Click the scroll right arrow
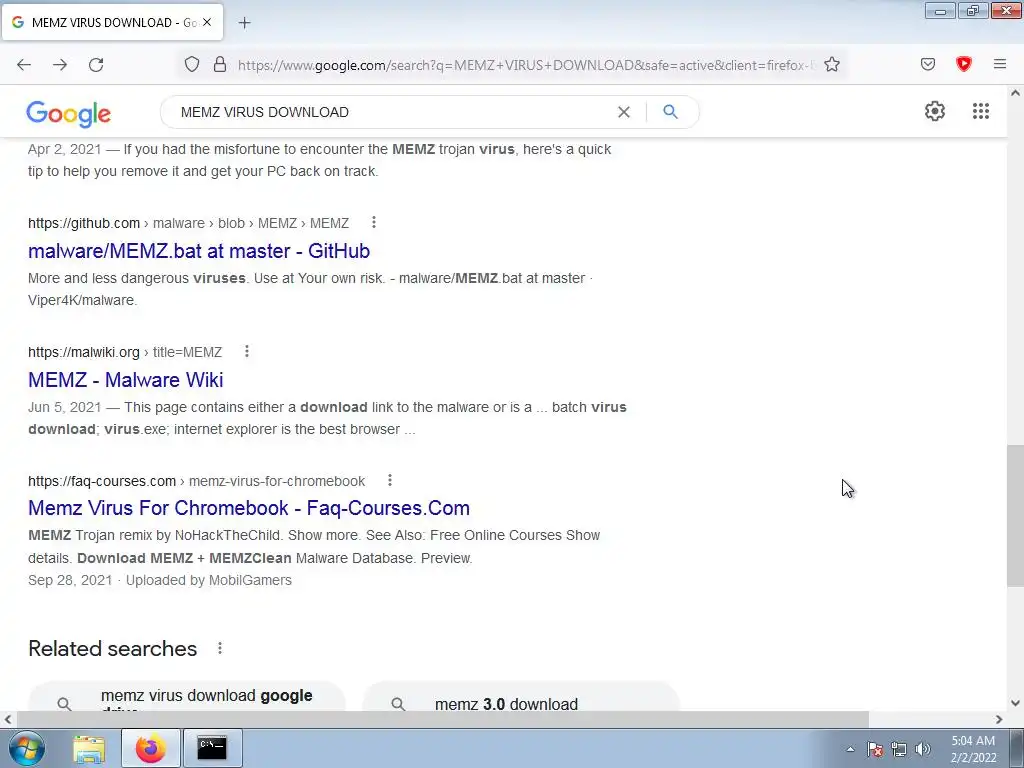The width and height of the screenshot is (1024, 768). tap(999, 720)
